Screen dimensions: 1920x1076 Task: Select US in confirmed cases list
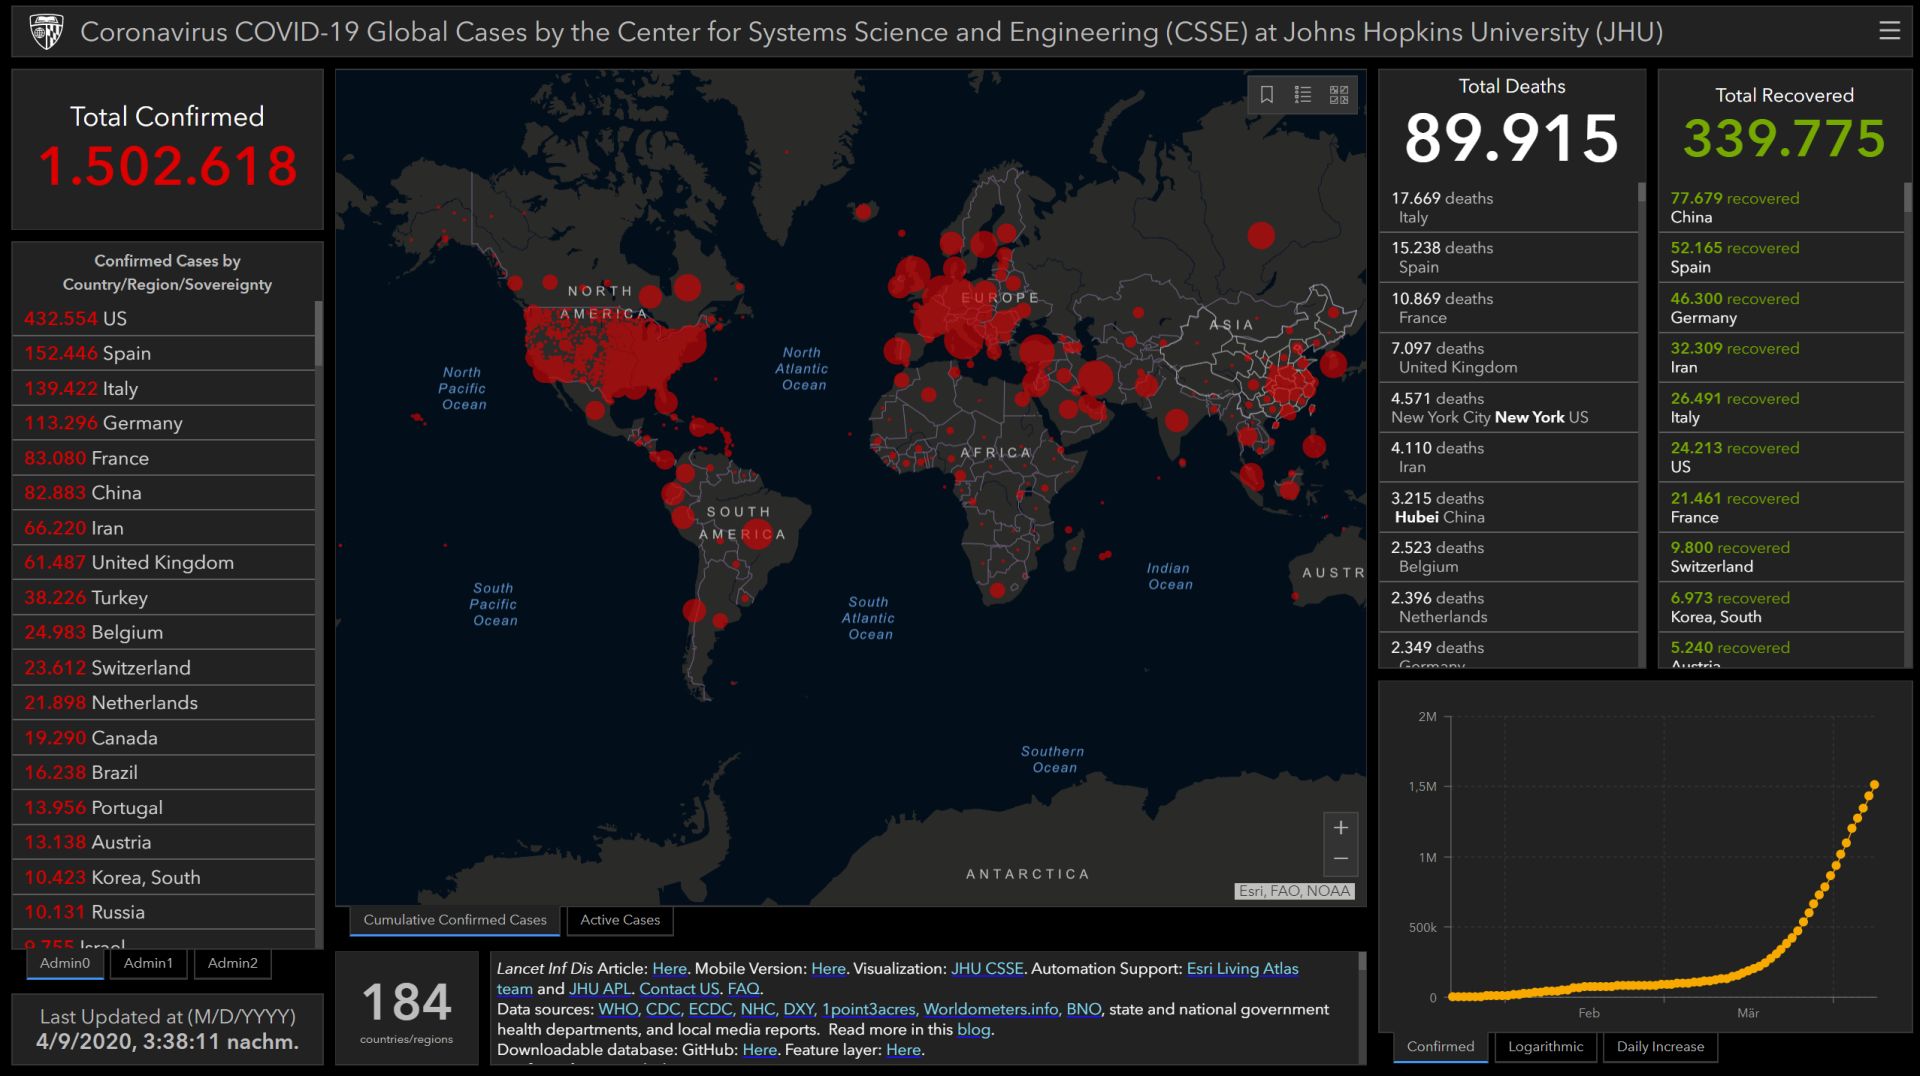(163, 318)
